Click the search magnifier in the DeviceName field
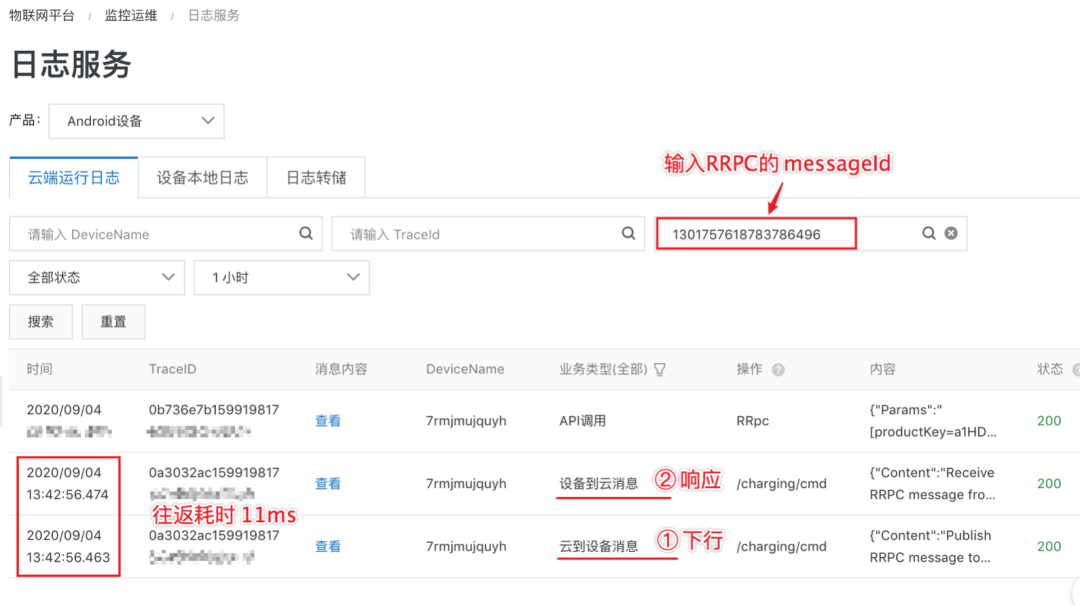The image size is (1080, 605). pos(306,232)
